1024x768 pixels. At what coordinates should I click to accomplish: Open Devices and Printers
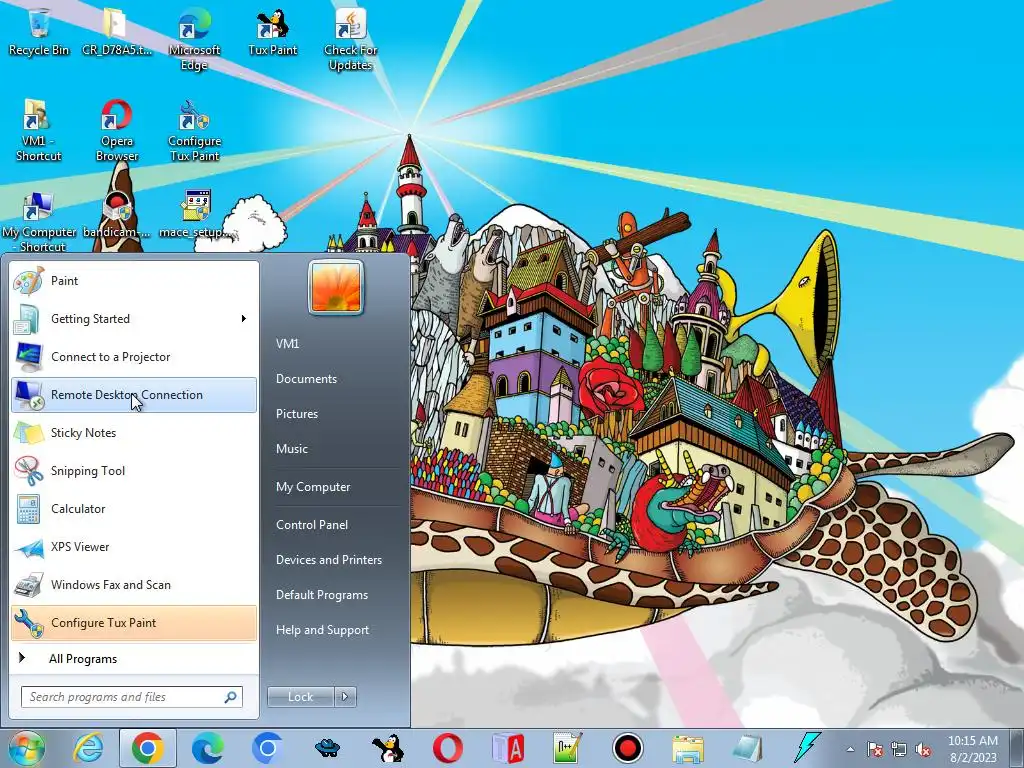point(328,560)
